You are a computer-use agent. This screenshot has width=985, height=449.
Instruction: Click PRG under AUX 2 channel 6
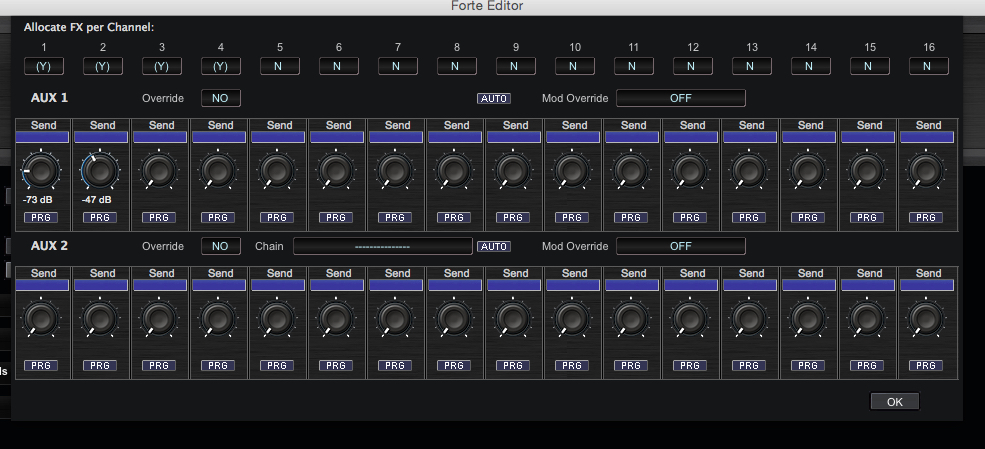point(336,365)
